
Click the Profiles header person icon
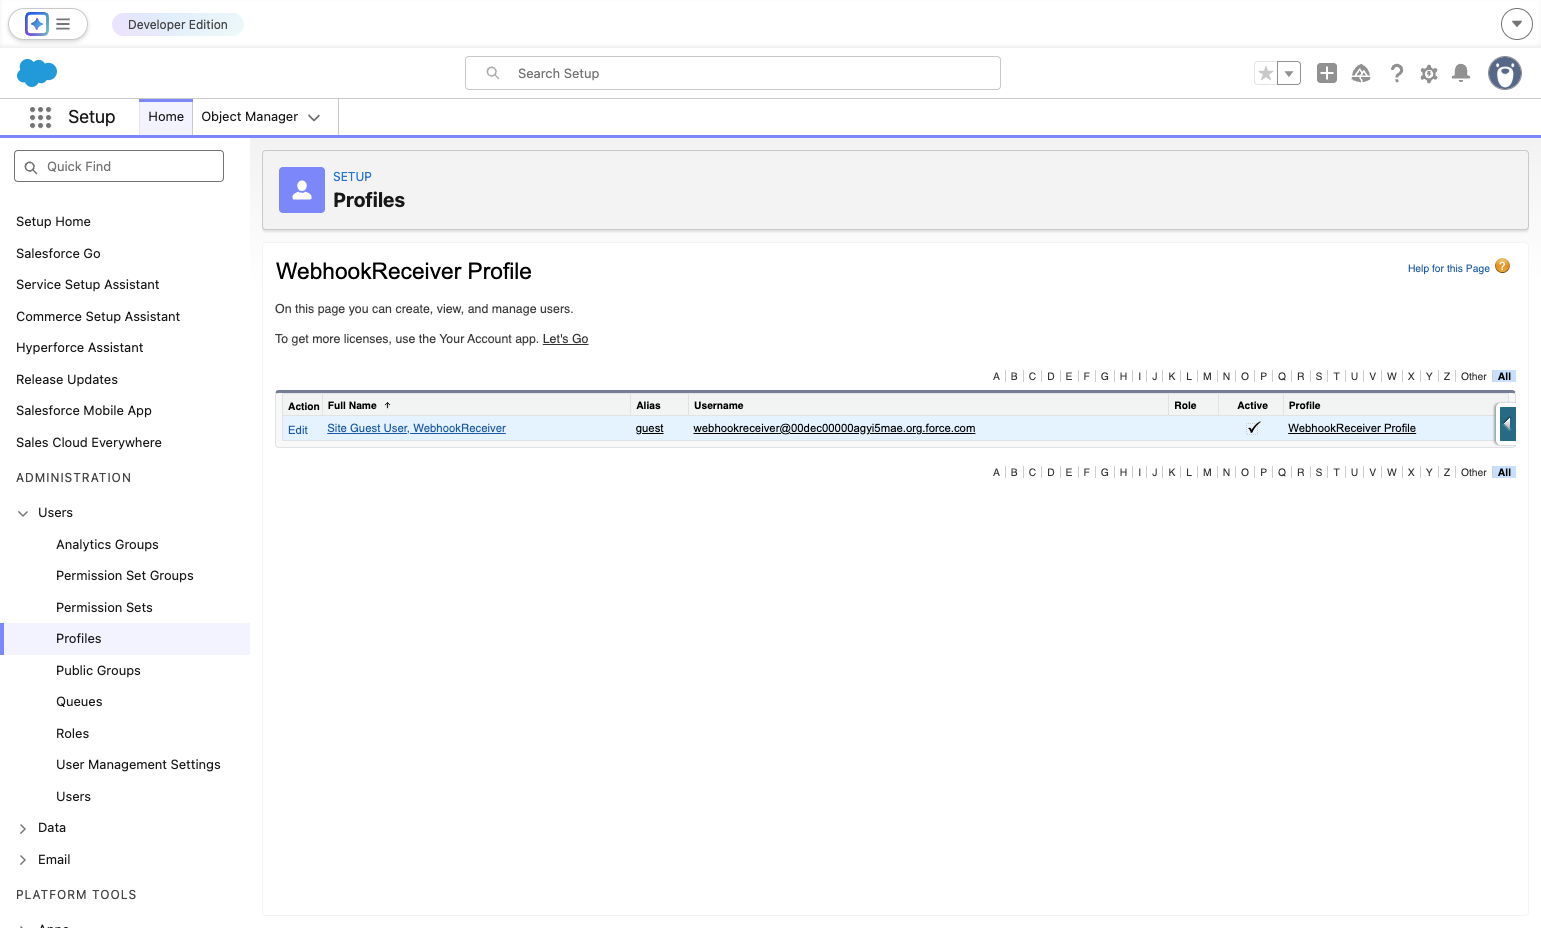coord(302,190)
